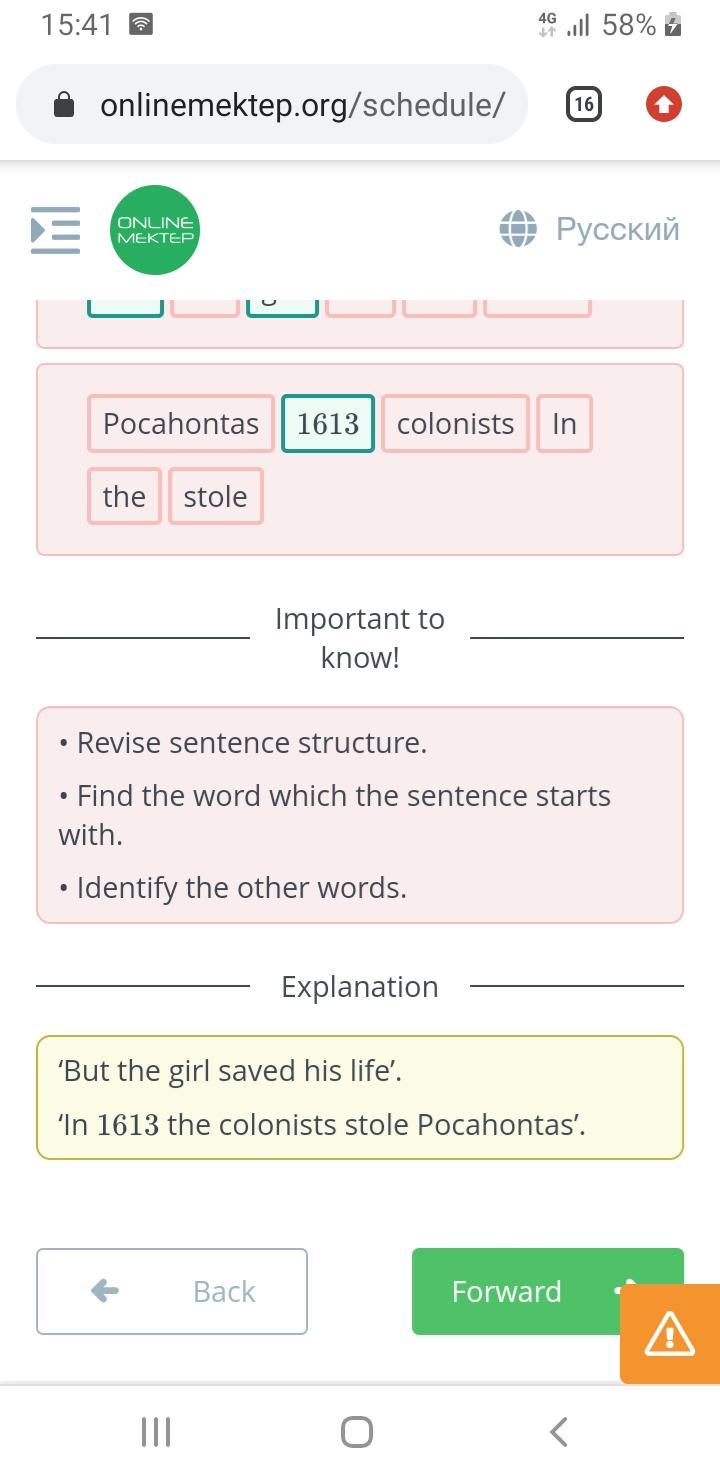
Task: Tap the 'the' word tile
Action: [124, 496]
